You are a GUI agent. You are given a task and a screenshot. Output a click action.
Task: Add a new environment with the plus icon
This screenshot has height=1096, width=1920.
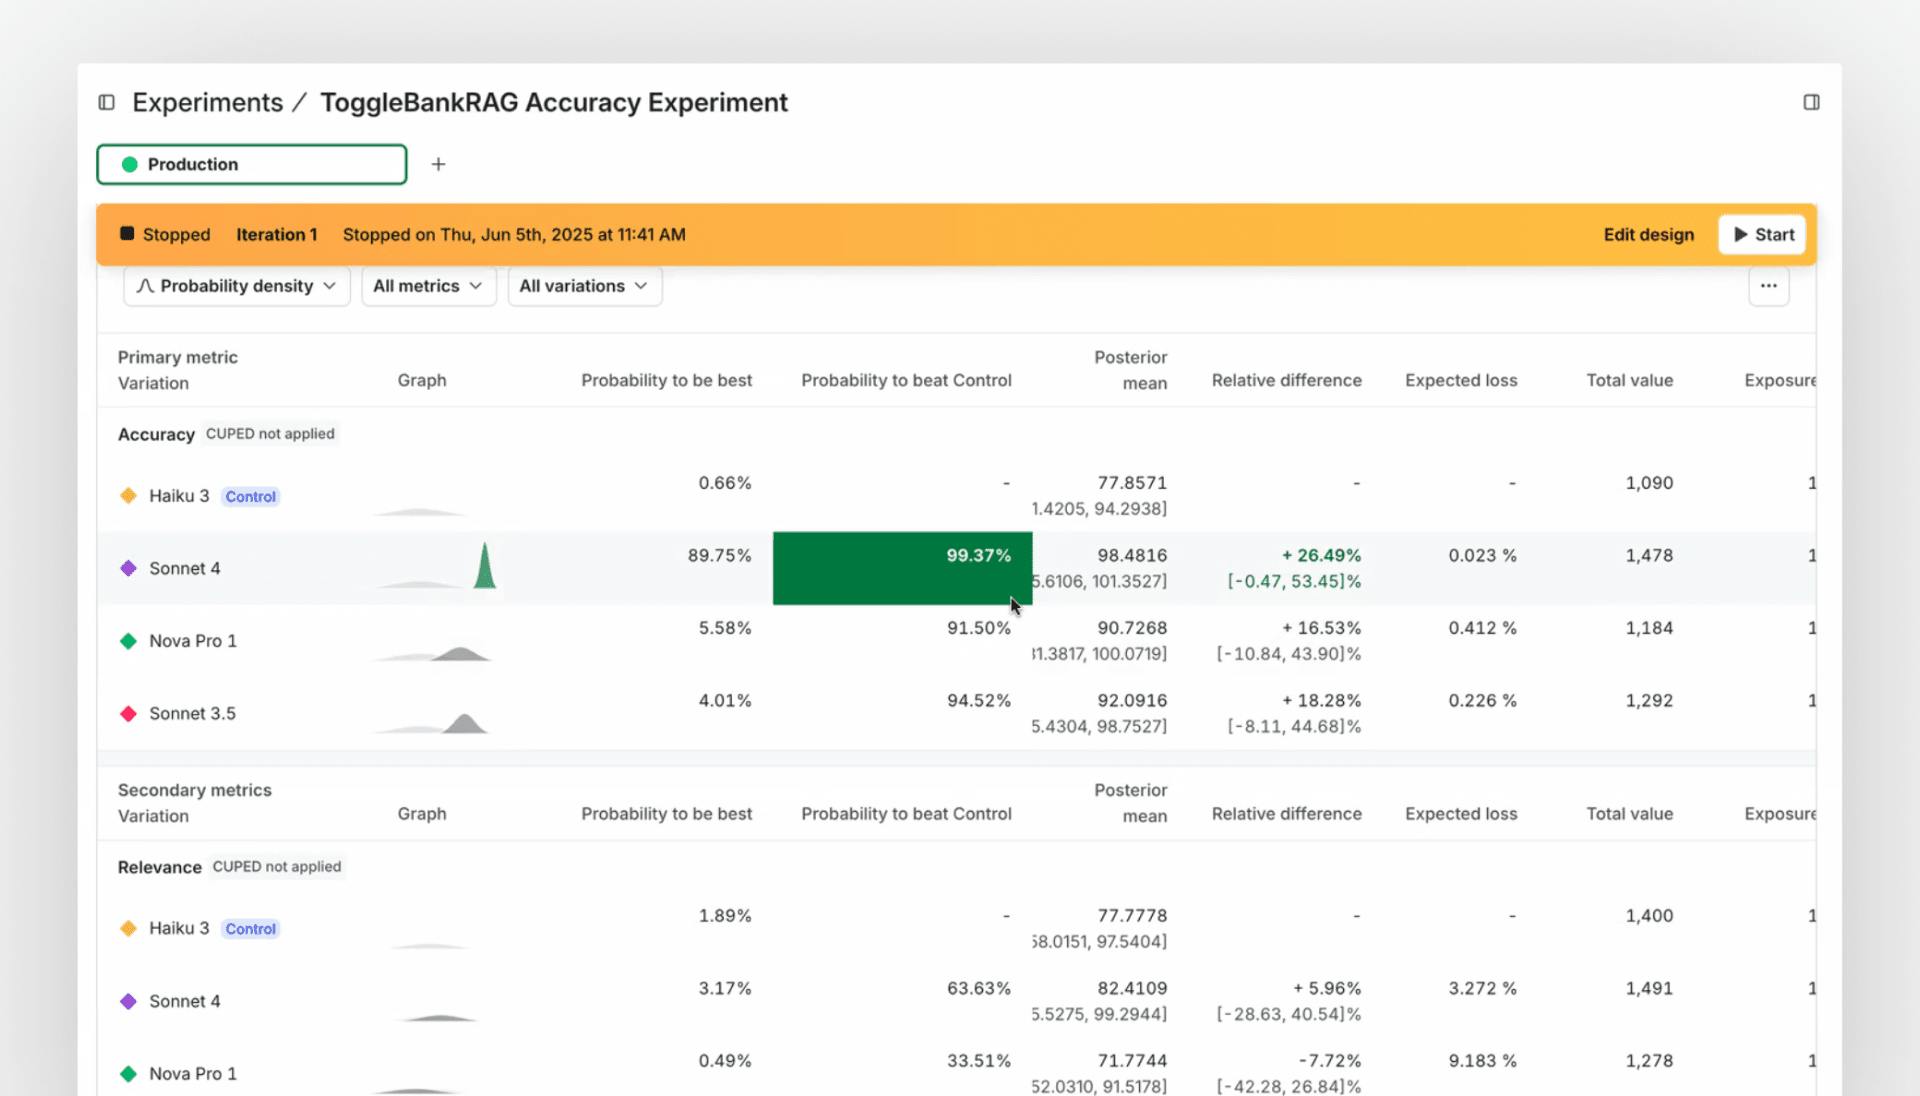pyautogui.click(x=438, y=164)
